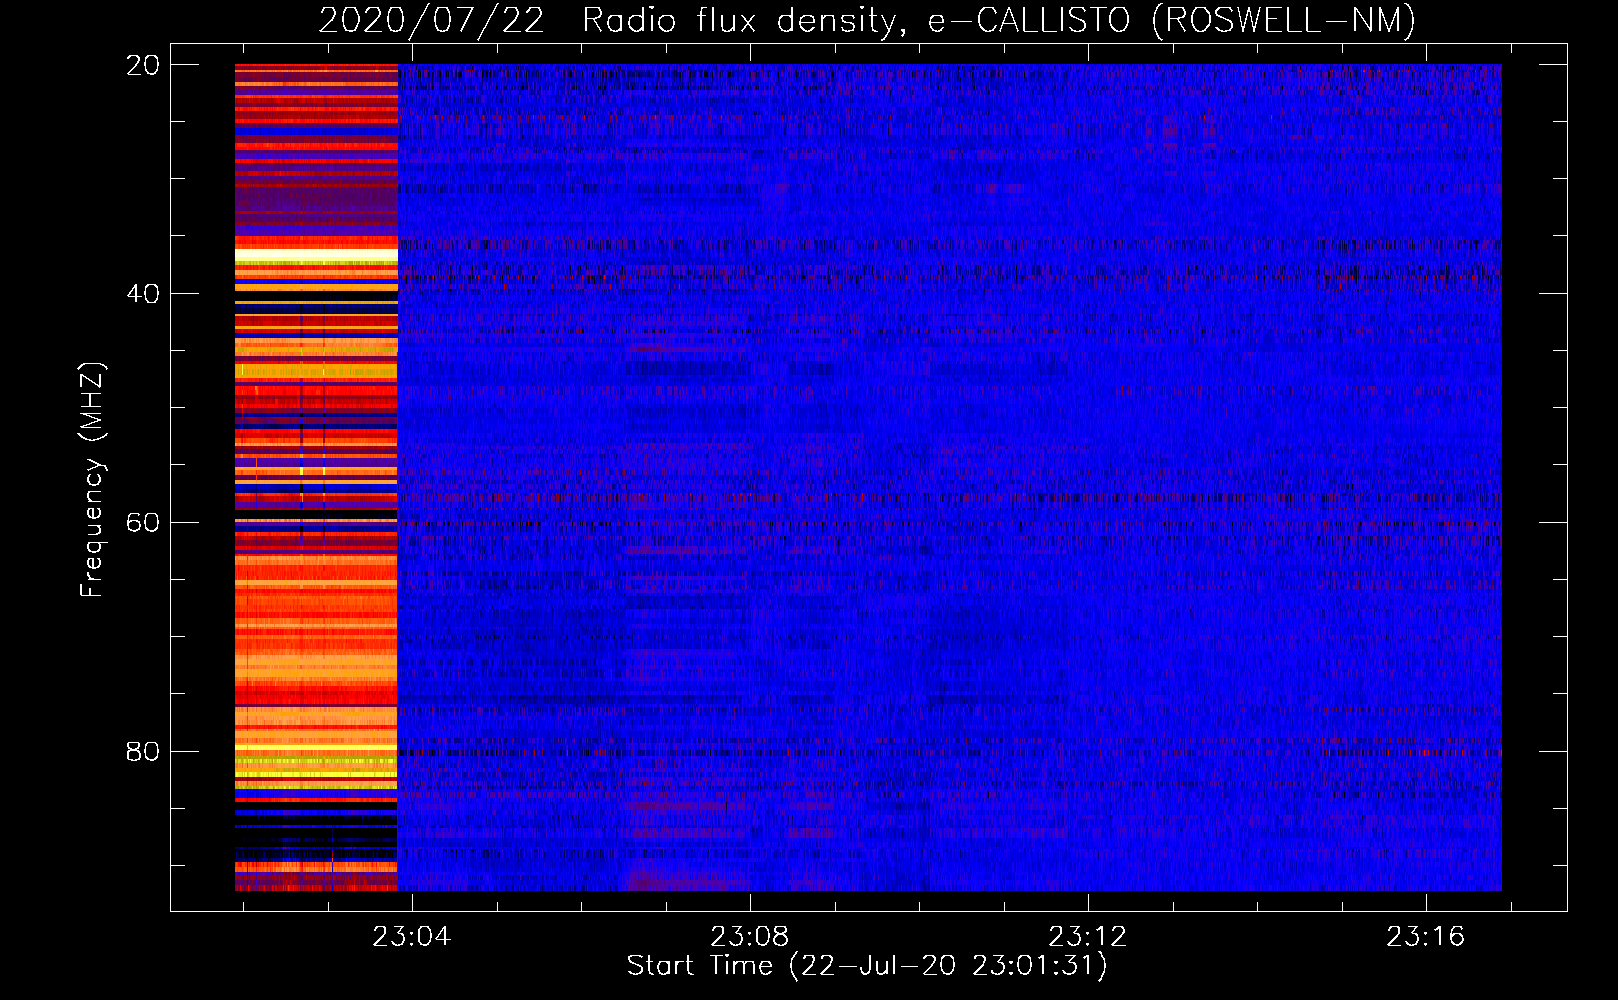This screenshot has height=1000, width=1618.
Task: Click the 20 frequency tick label
Action: coord(143,65)
